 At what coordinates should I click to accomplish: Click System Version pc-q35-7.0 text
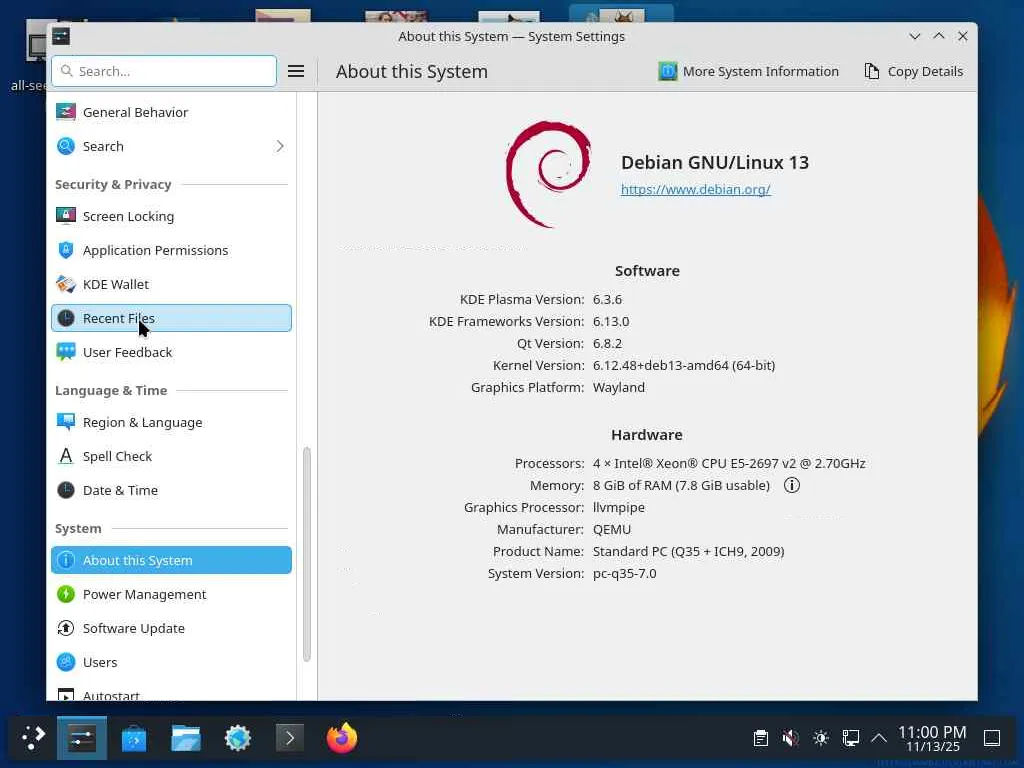624,573
